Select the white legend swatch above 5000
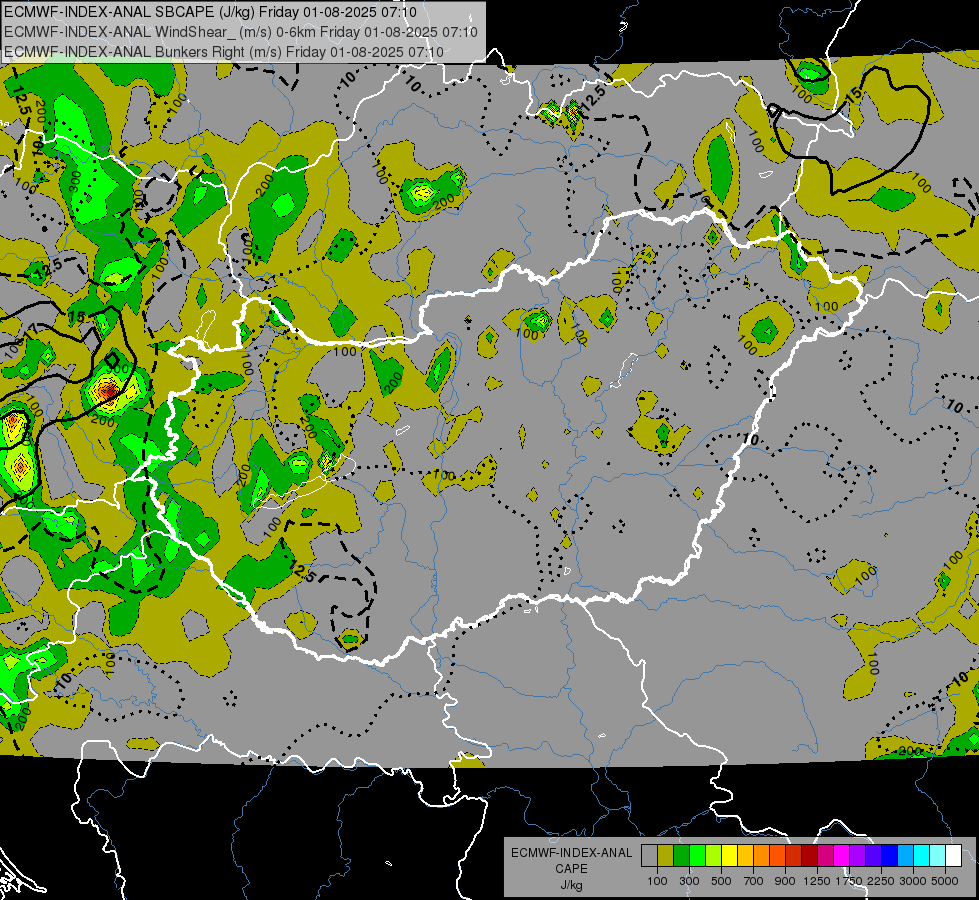979x900 pixels. point(954,856)
